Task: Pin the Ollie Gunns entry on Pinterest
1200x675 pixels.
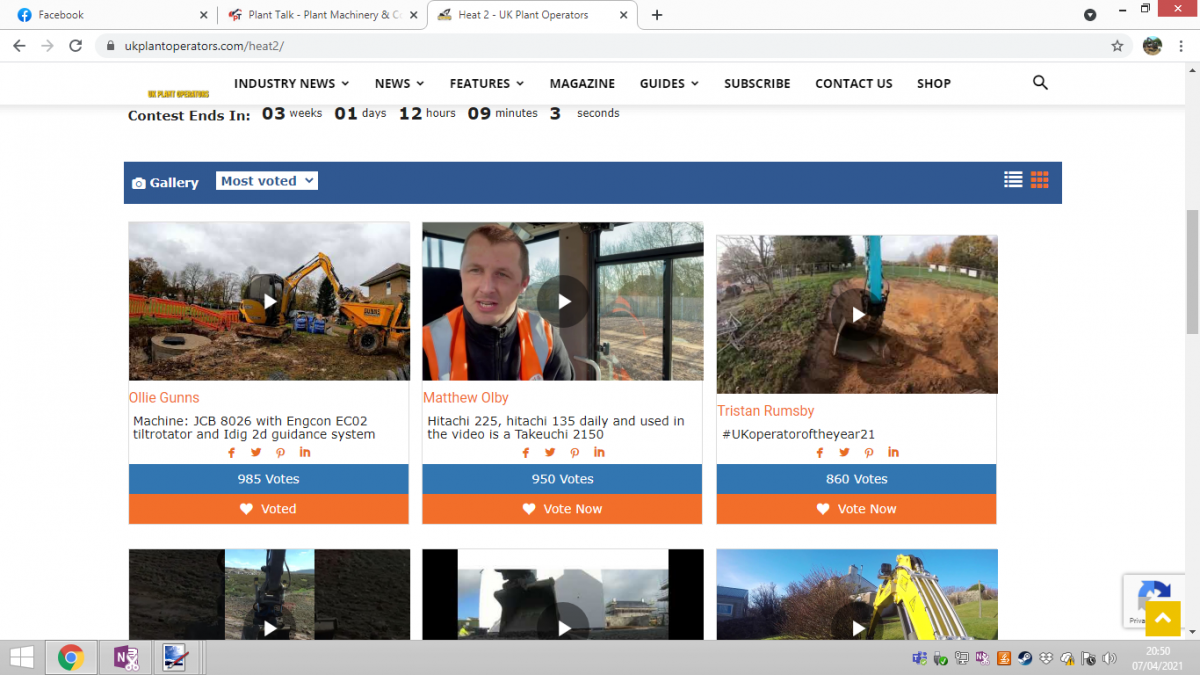Action: [281, 452]
